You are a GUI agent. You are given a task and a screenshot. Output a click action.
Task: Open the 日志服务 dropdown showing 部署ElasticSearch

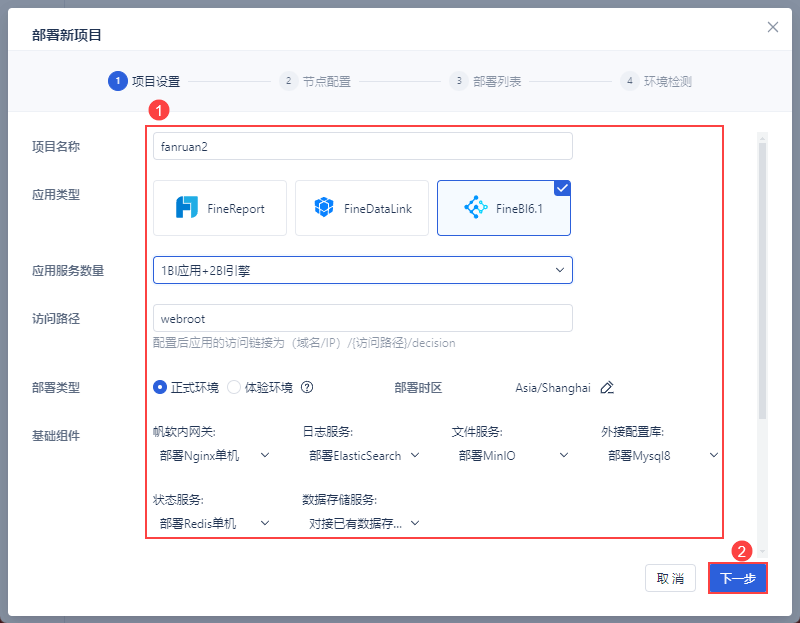(364, 455)
